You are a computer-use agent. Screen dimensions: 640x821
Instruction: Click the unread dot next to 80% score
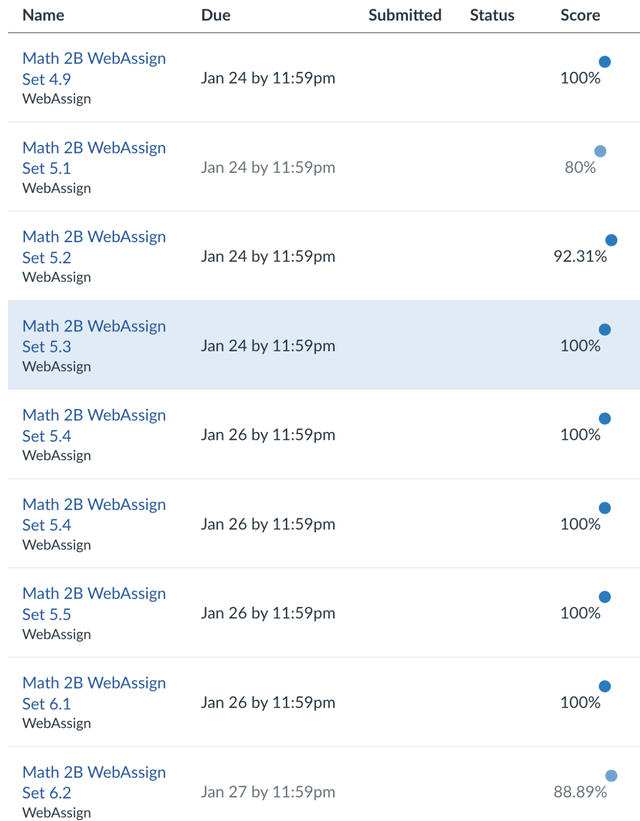tap(600, 152)
